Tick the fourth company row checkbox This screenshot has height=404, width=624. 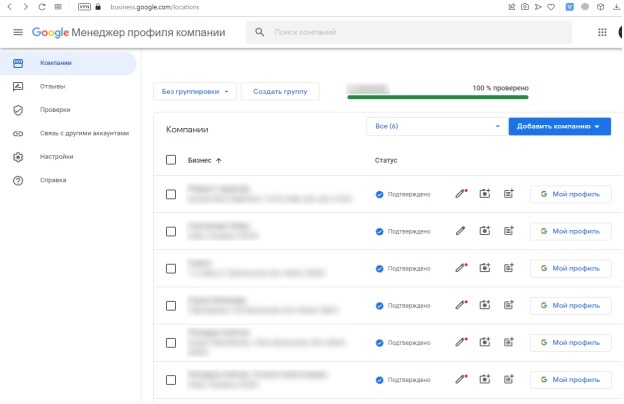point(171,306)
